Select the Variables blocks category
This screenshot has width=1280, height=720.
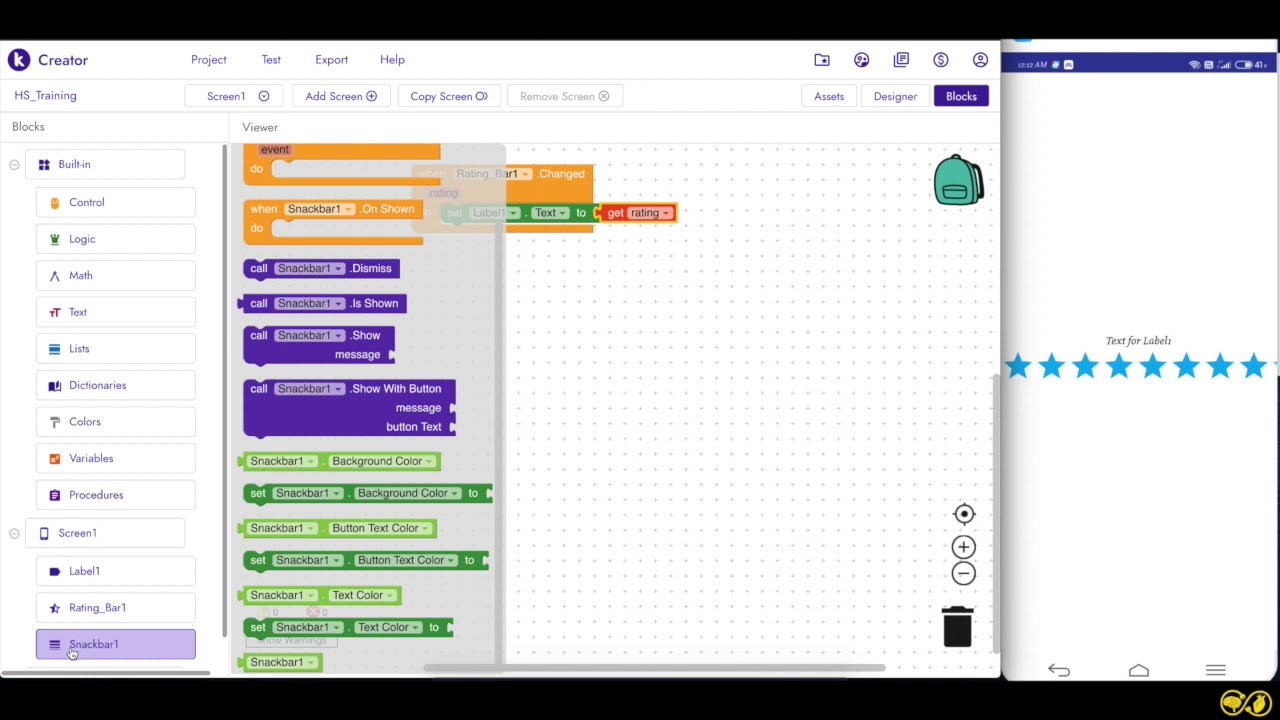pos(116,458)
